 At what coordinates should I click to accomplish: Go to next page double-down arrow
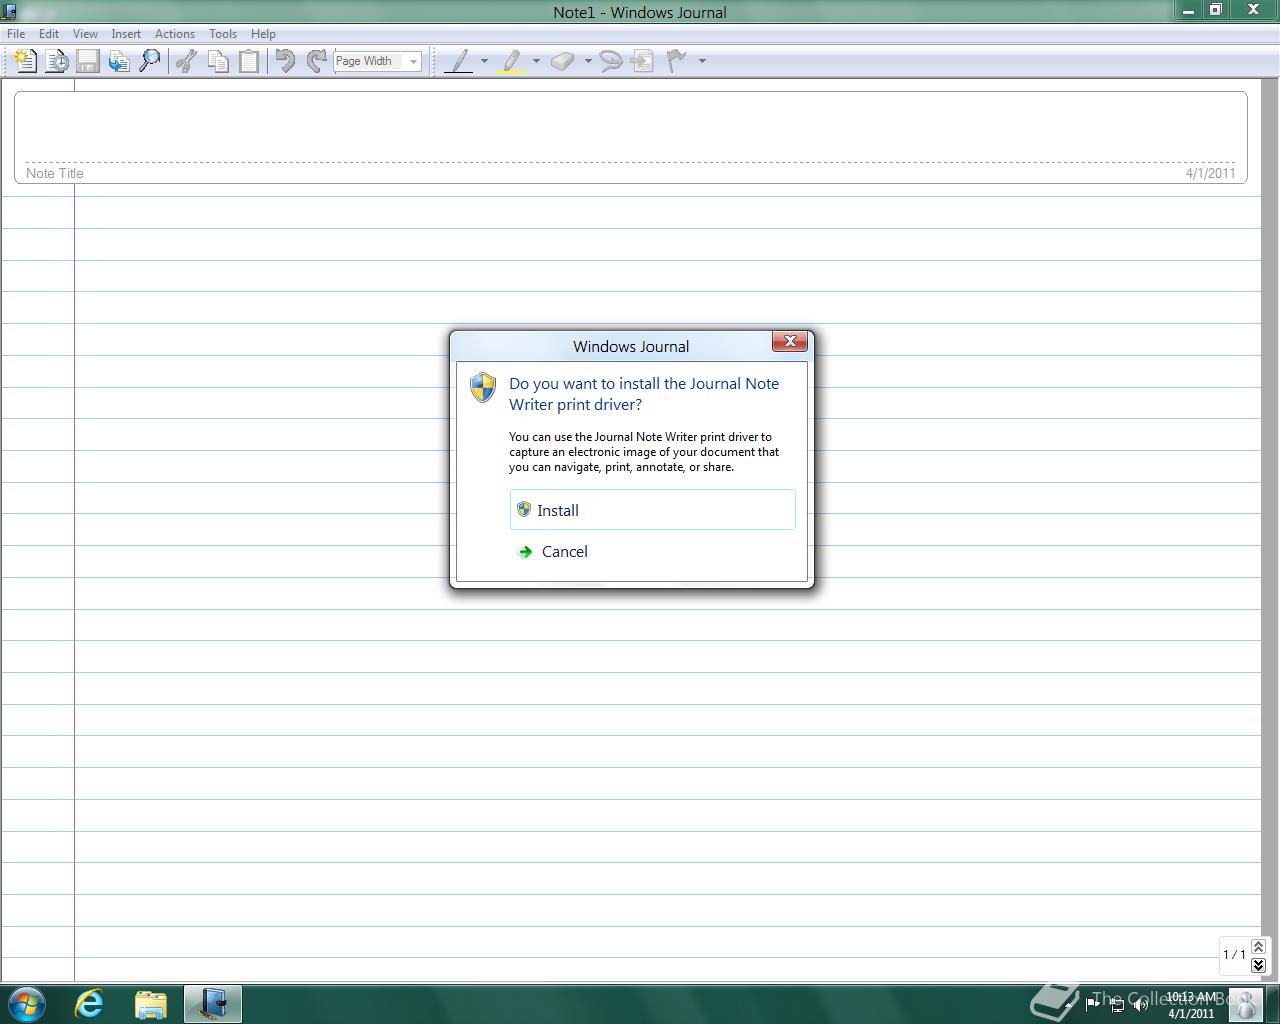click(x=1258, y=964)
